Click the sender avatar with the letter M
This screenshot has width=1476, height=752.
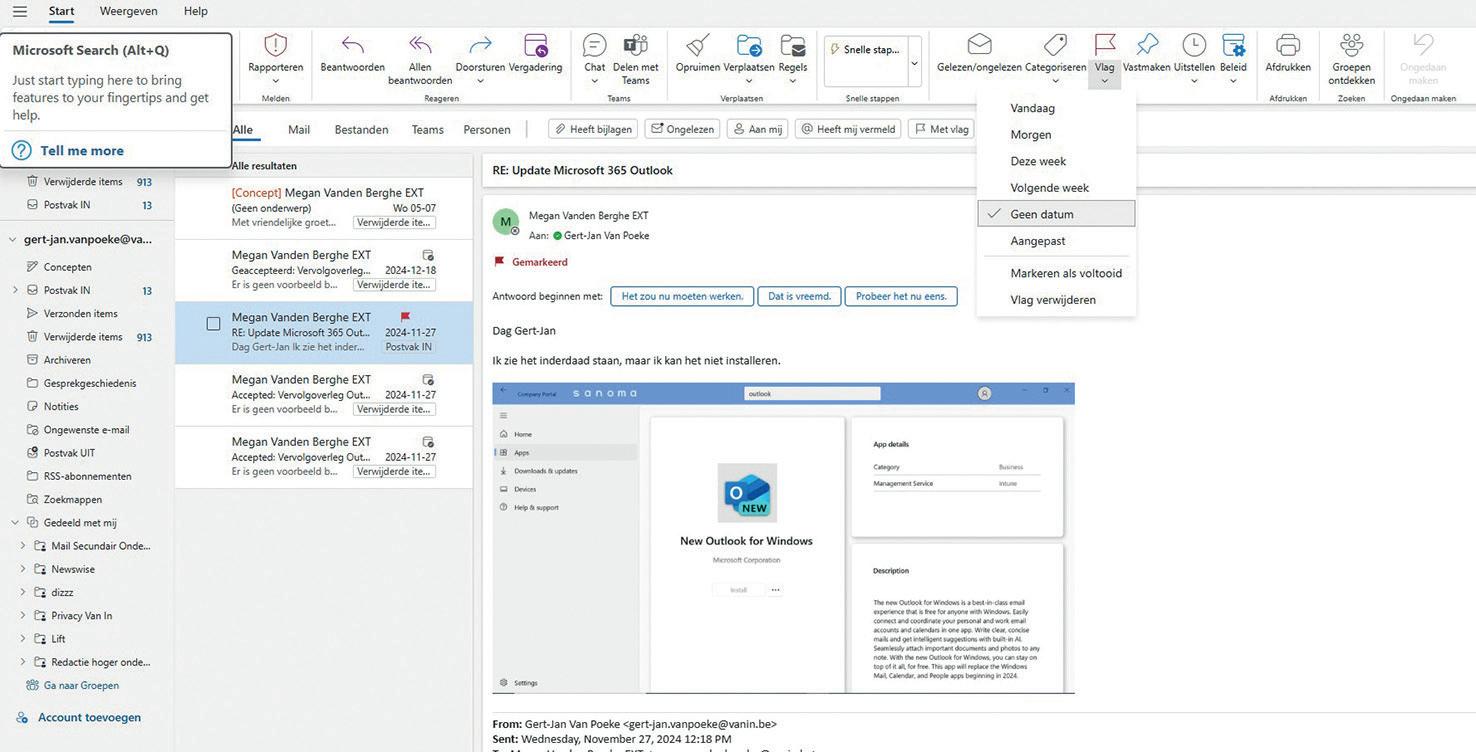point(506,222)
